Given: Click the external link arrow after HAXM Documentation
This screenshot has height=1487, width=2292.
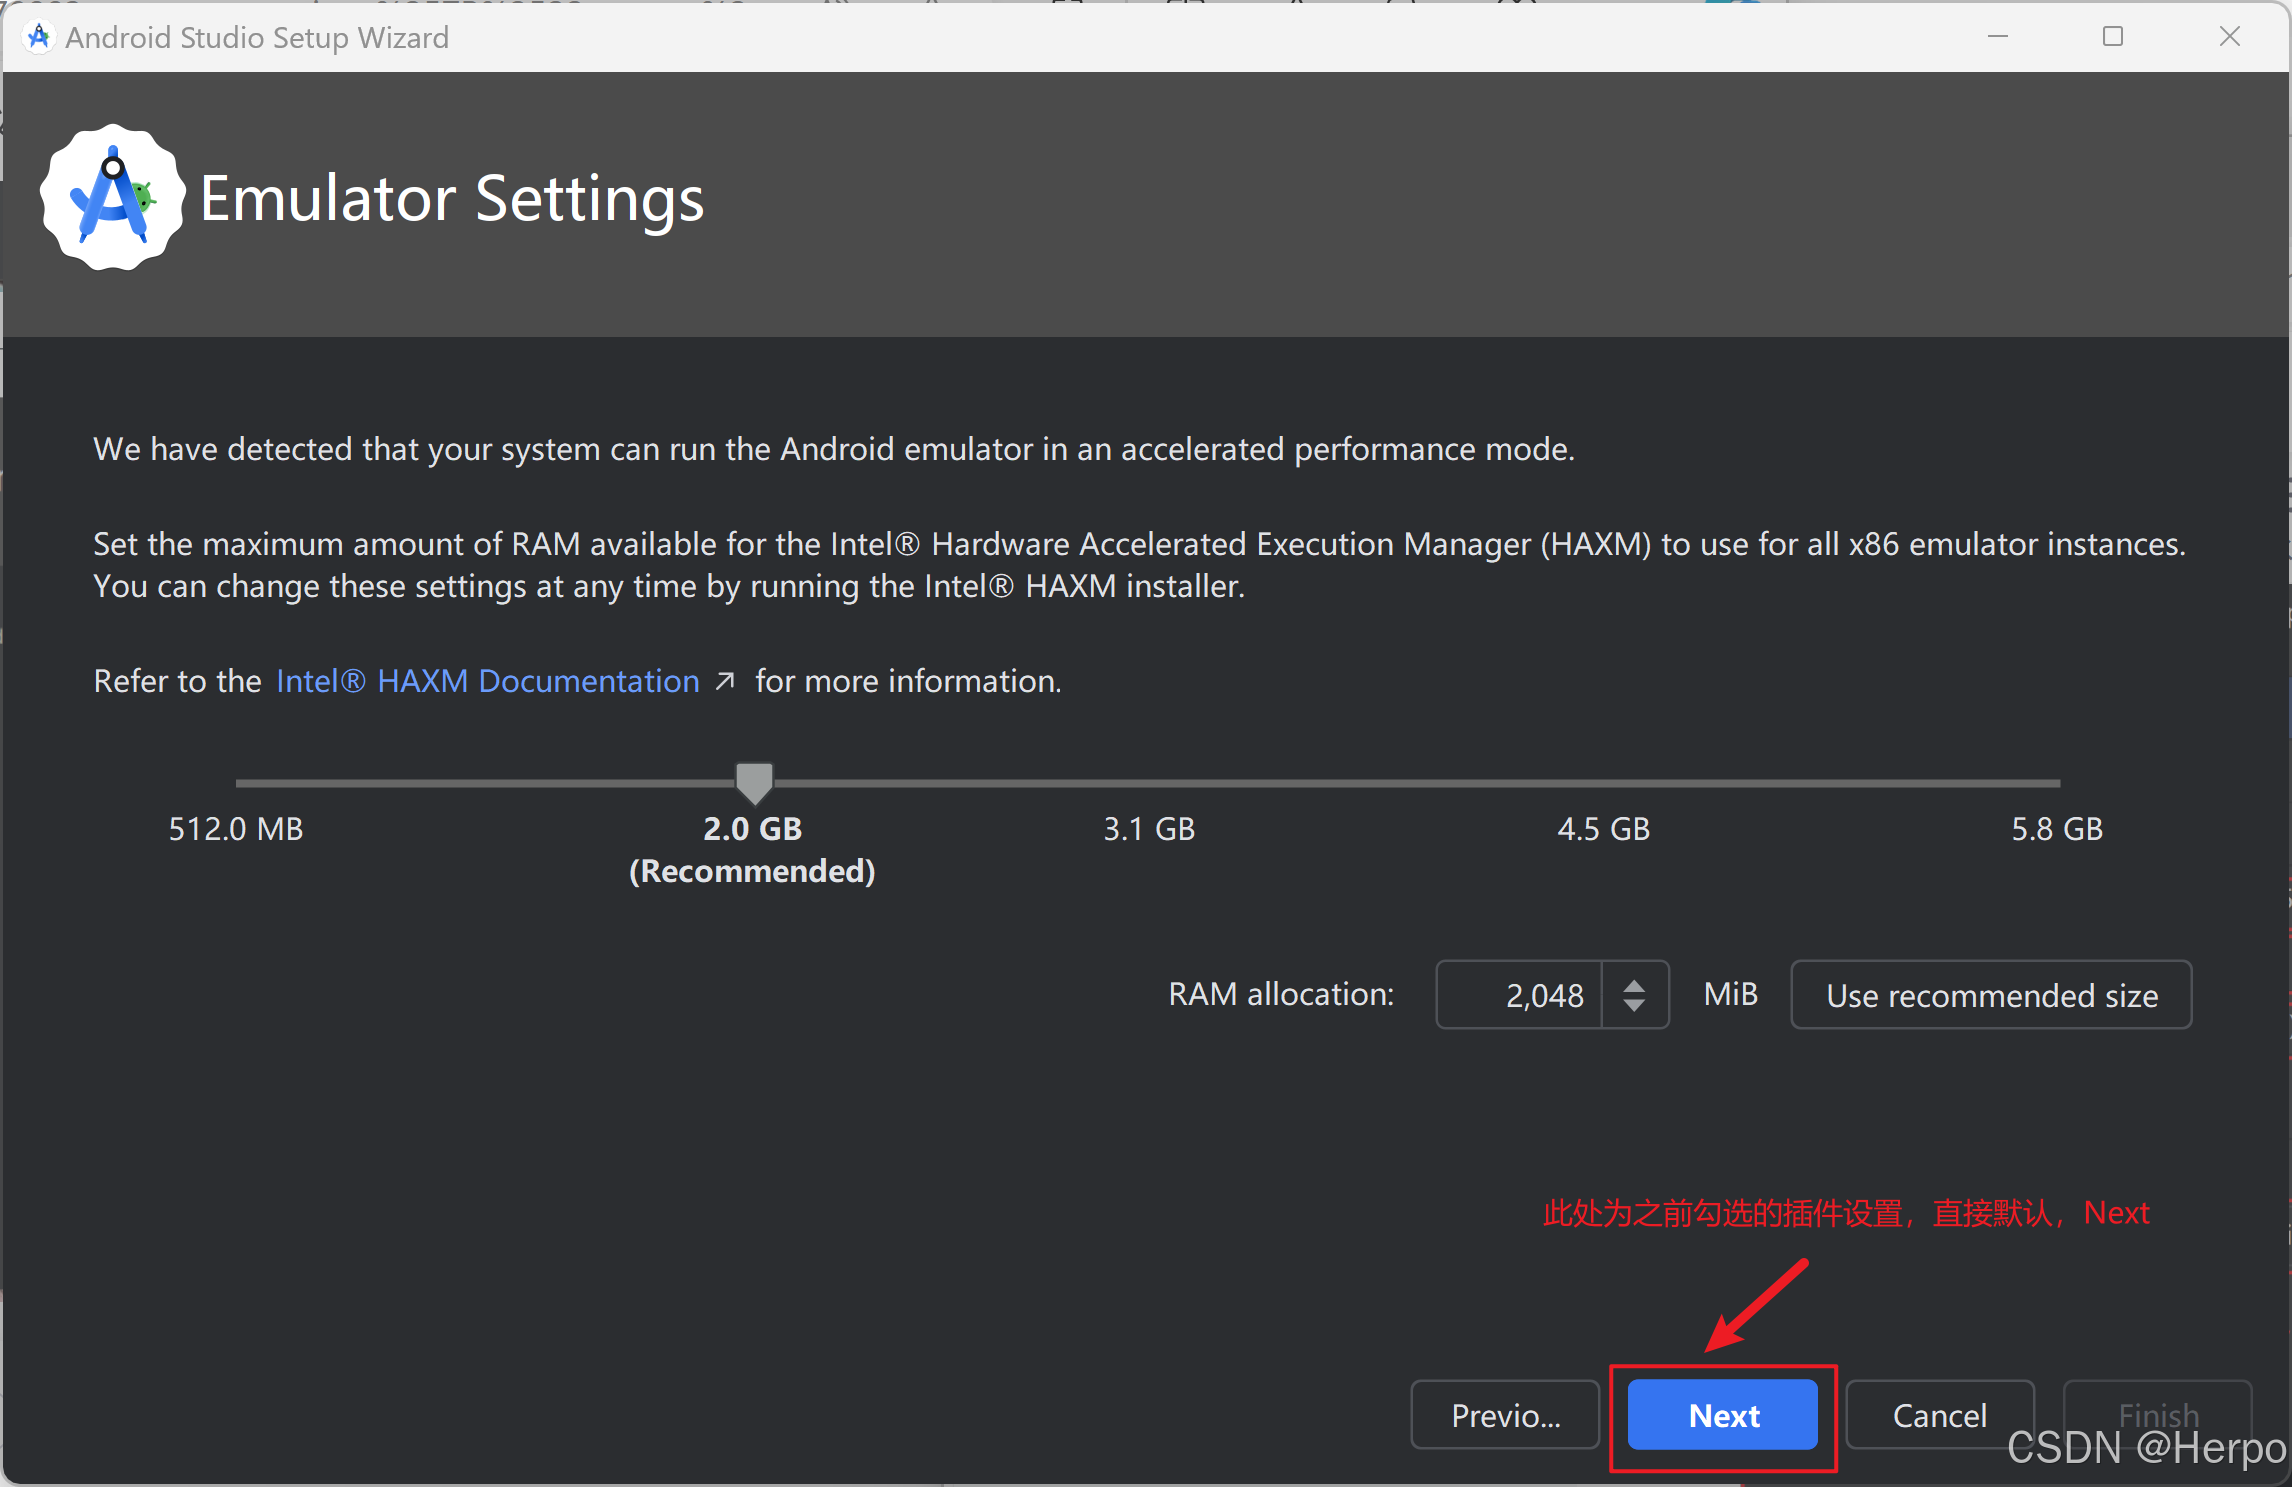Looking at the screenshot, I should (726, 681).
